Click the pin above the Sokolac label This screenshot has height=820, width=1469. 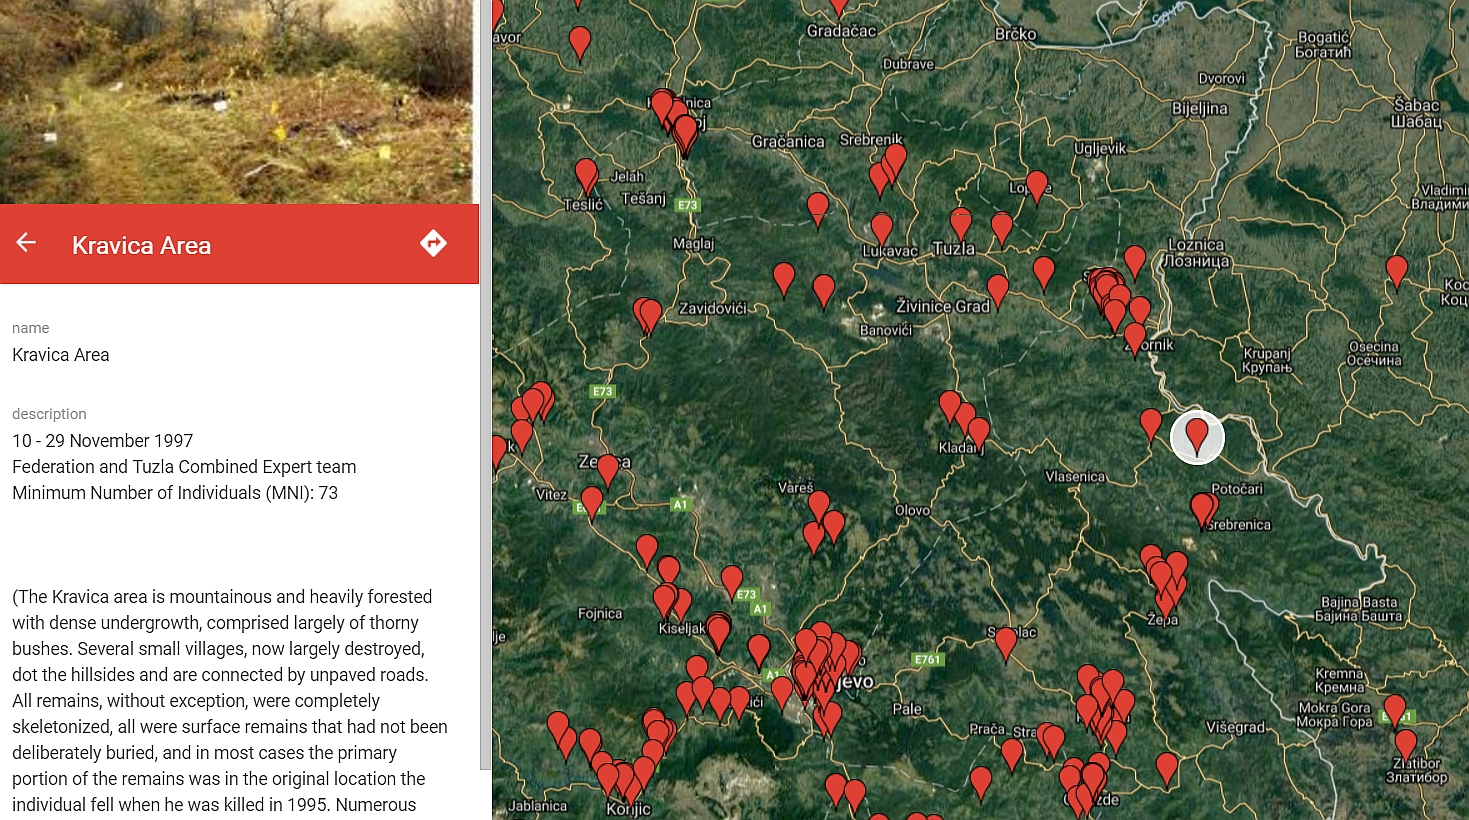pyautogui.click(x=1005, y=642)
